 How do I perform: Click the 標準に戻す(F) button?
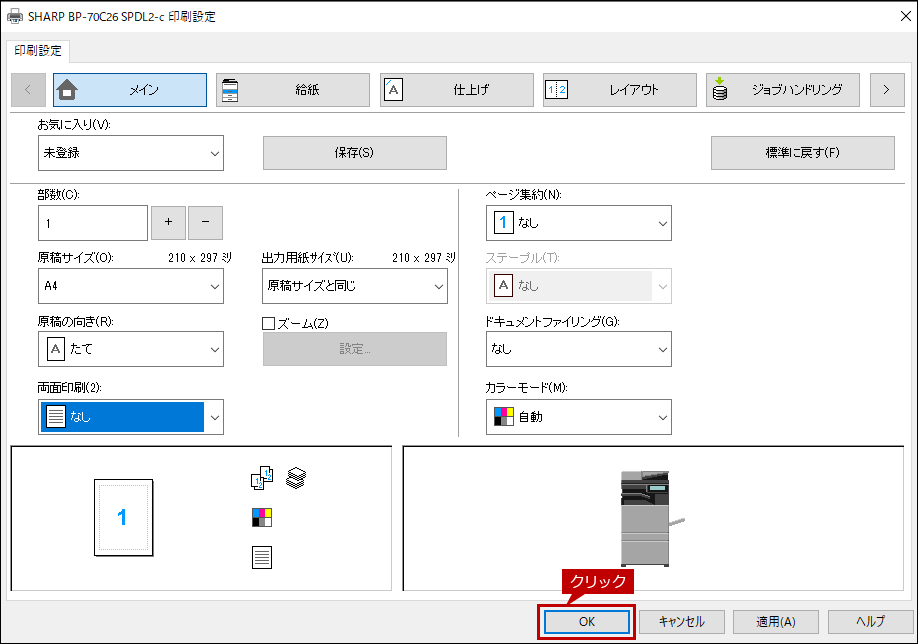click(803, 153)
